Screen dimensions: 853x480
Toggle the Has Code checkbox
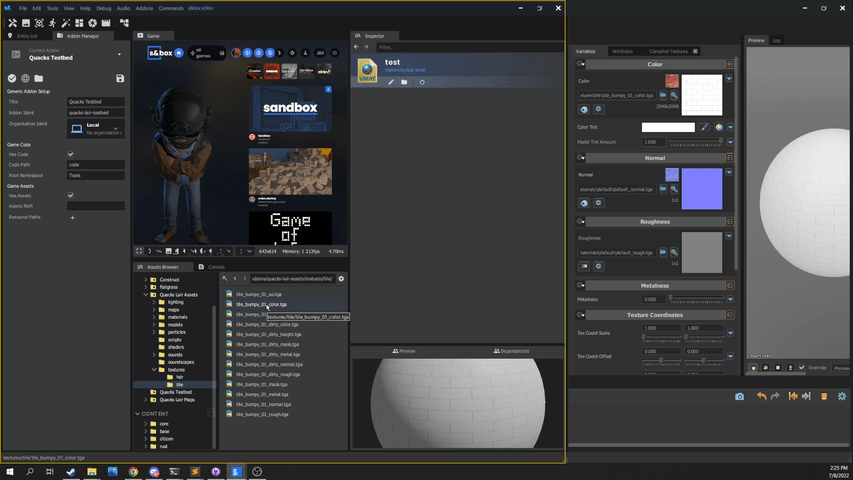(x=71, y=155)
